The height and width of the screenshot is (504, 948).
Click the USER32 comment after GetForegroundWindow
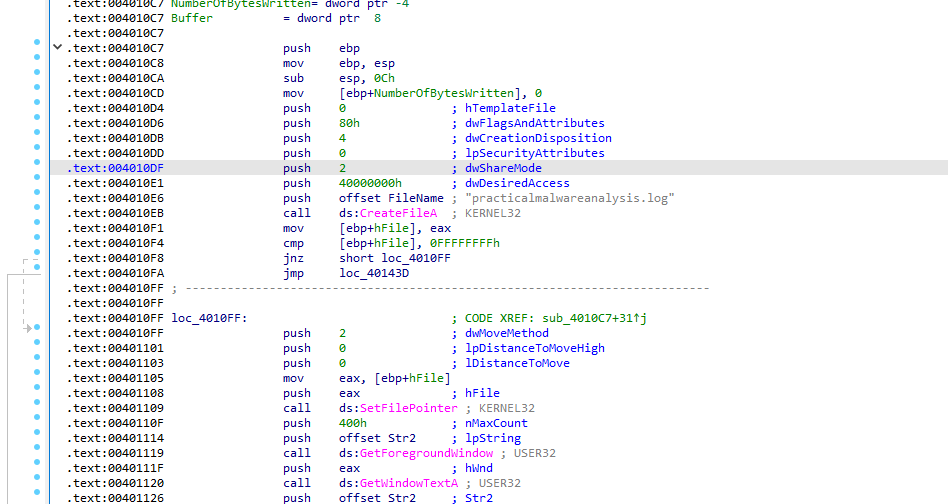click(534, 453)
